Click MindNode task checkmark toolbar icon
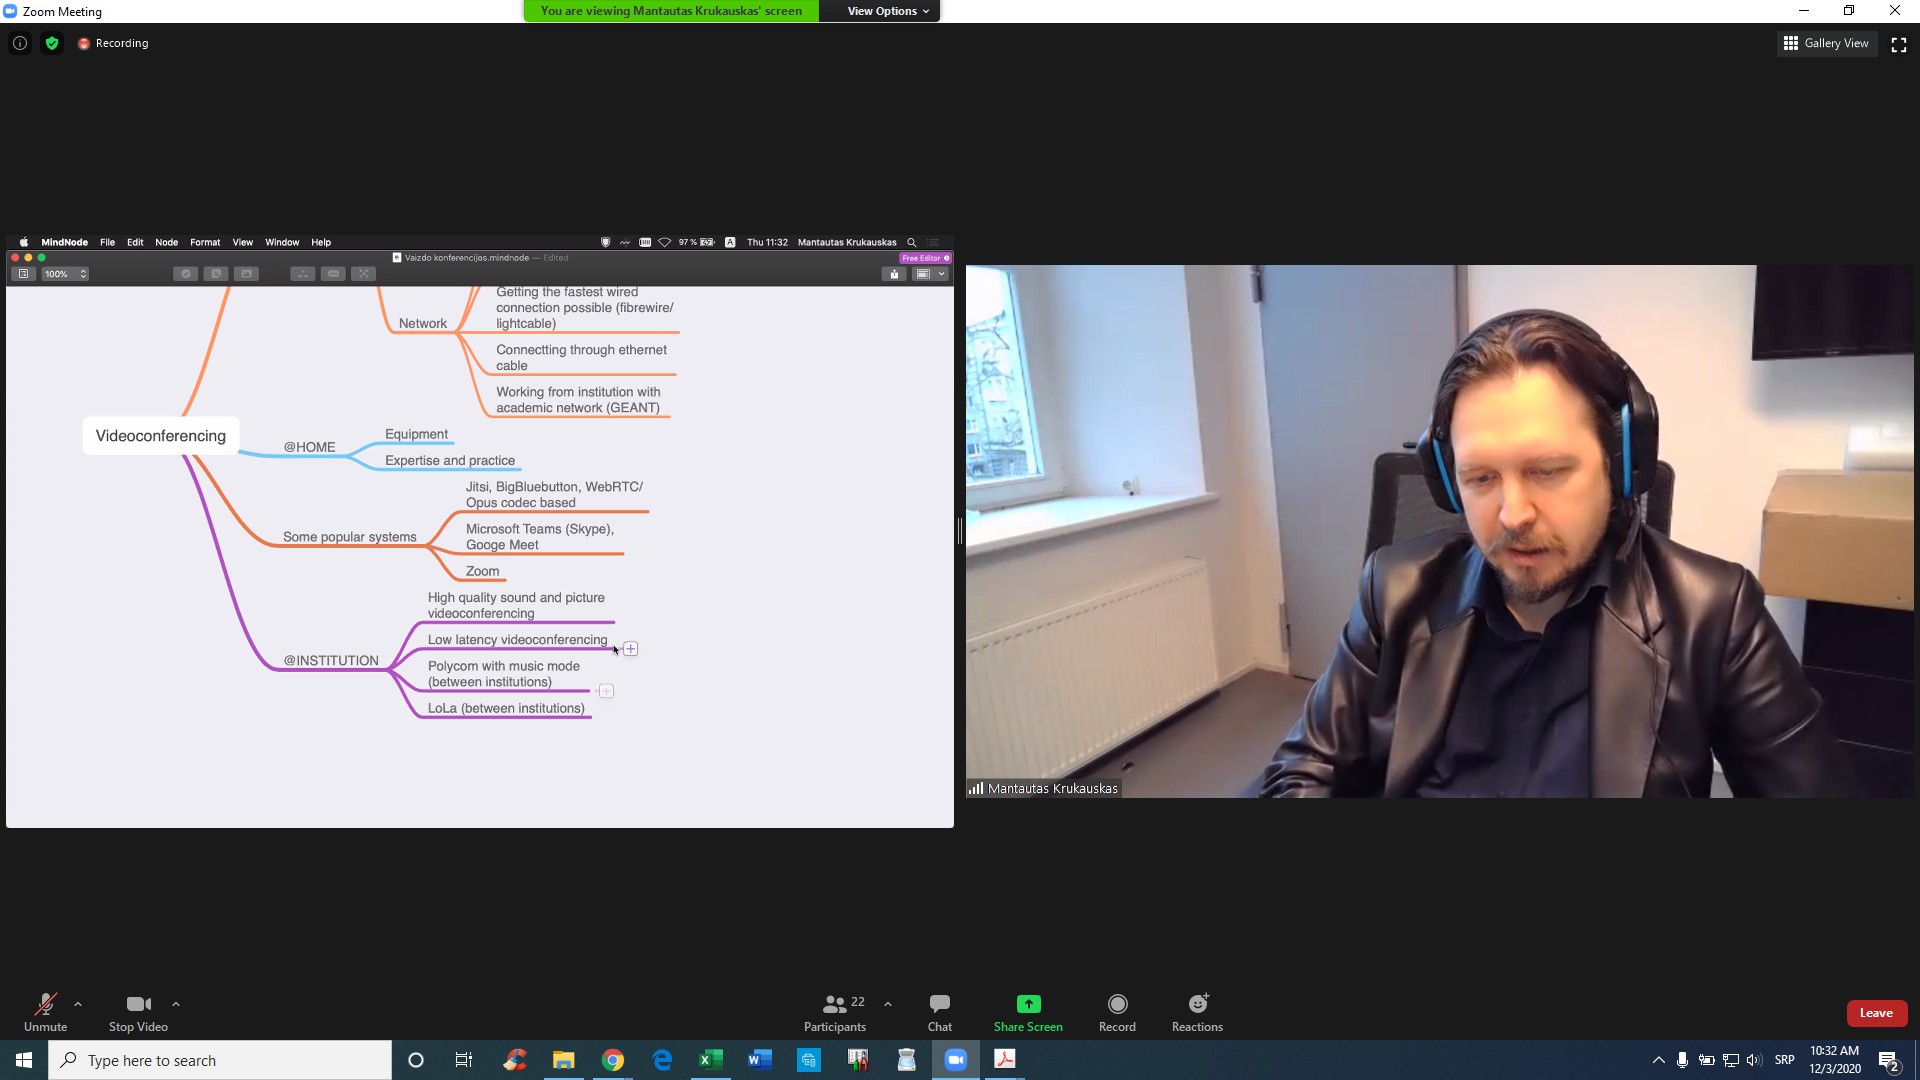This screenshot has width=1920, height=1080. [185, 274]
